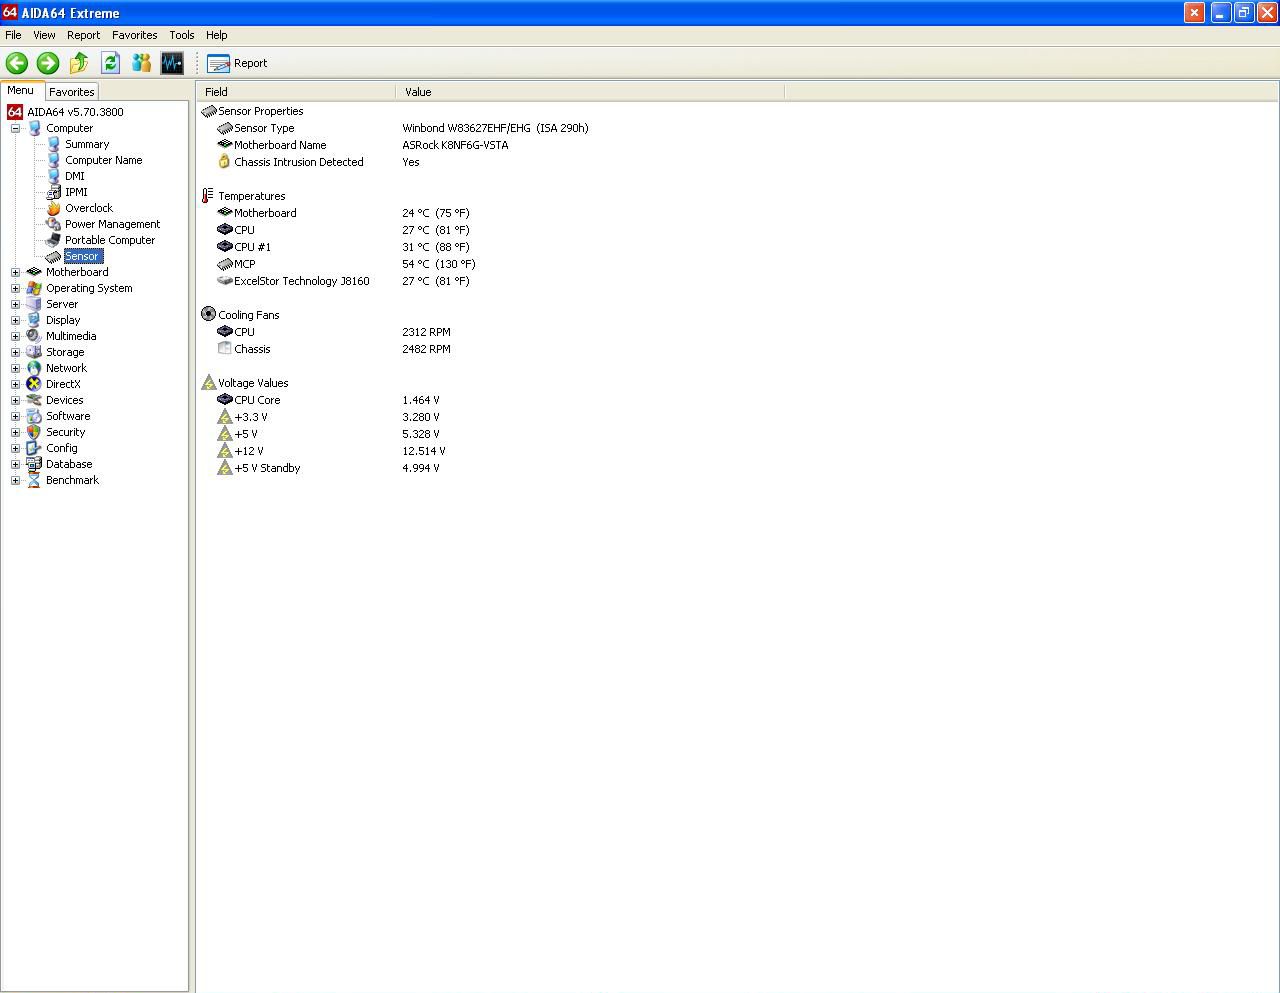The width and height of the screenshot is (1280, 993).
Task: Select Summary in the tree
Action: 87,144
